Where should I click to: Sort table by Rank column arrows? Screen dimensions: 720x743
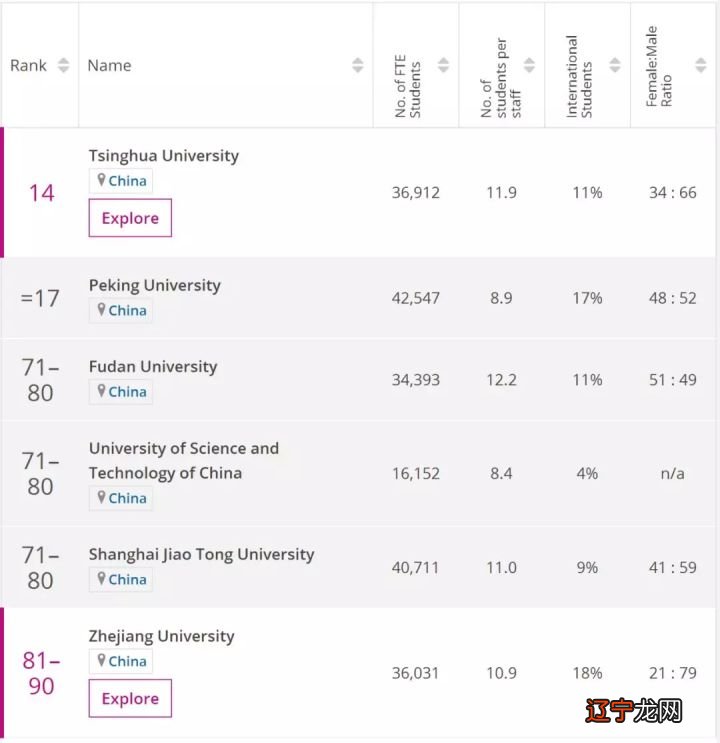pos(63,66)
